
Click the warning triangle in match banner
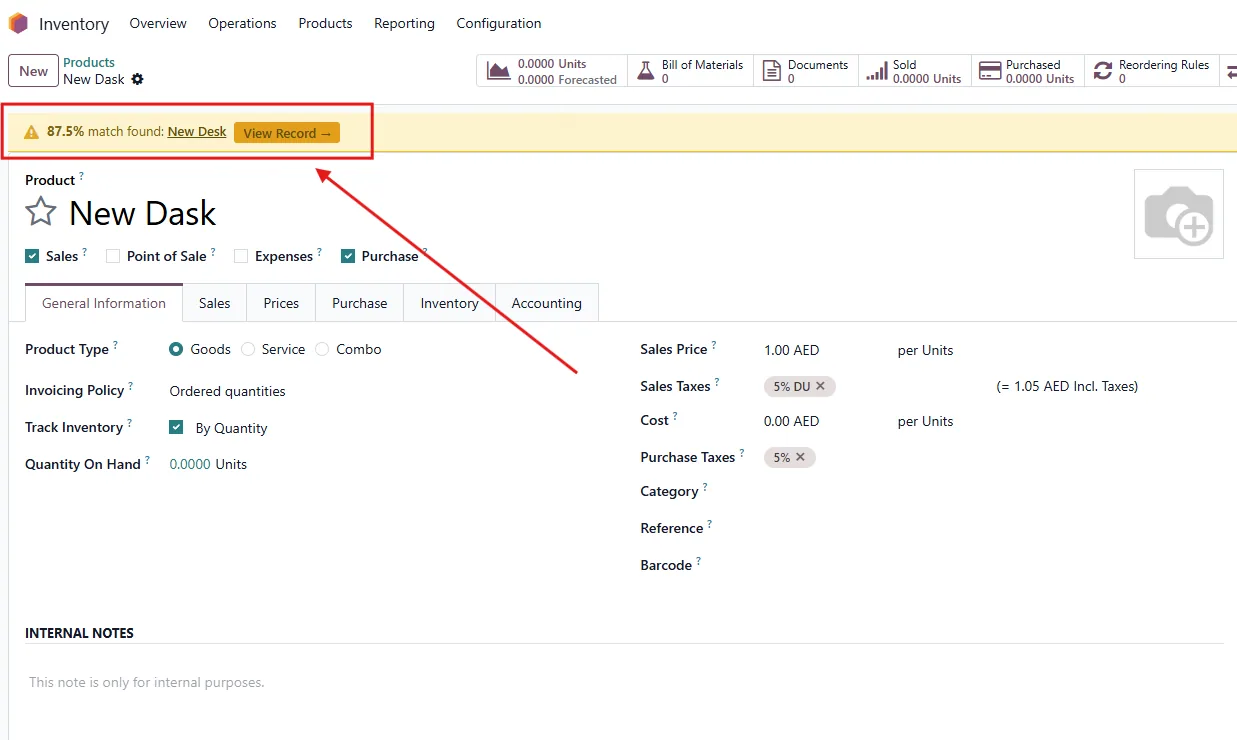pyautogui.click(x=32, y=132)
